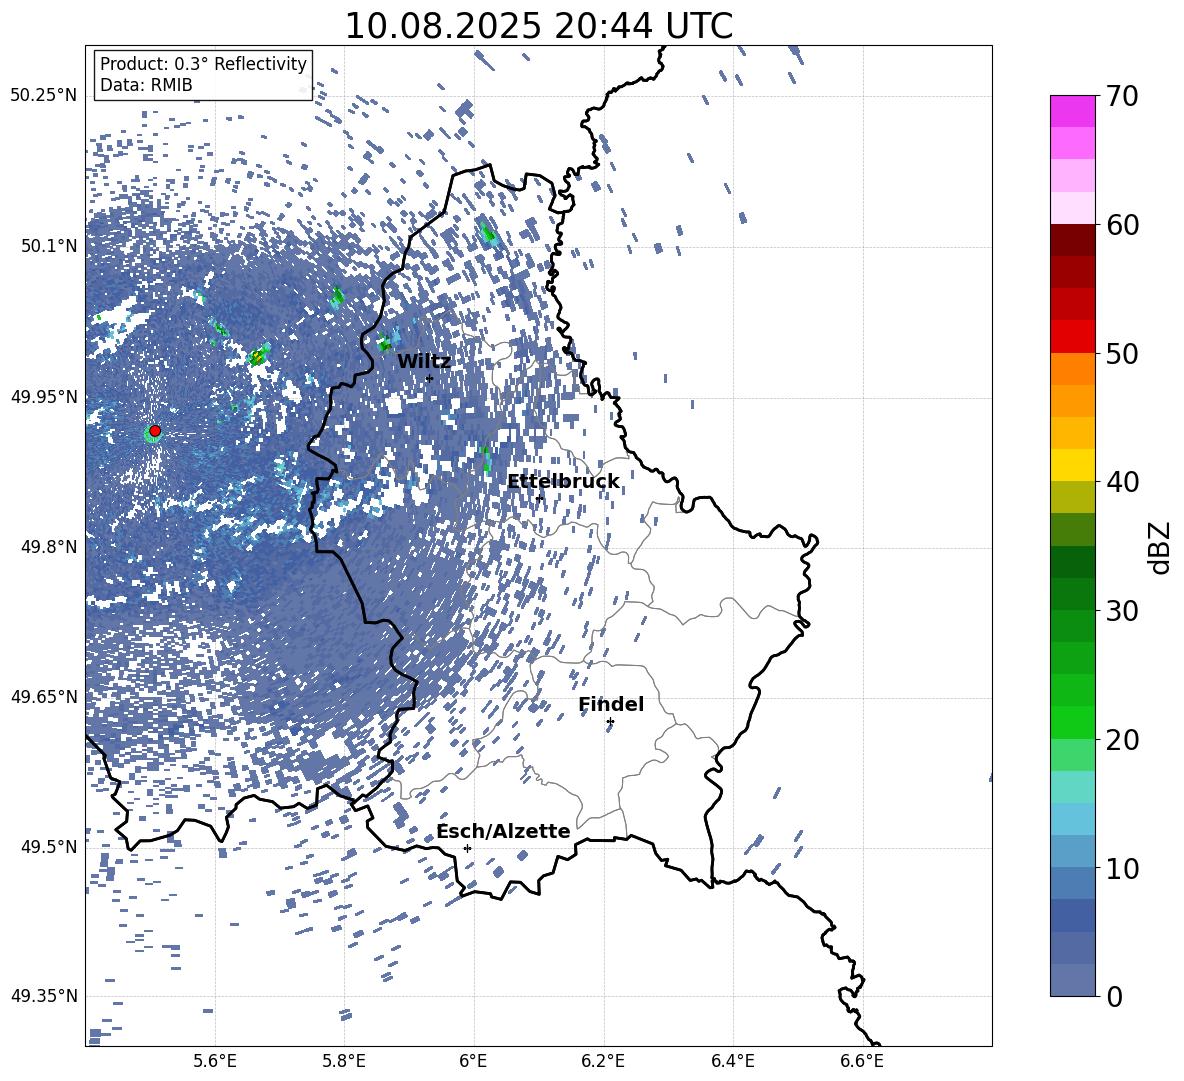The height and width of the screenshot is (1081, 1184).
Task: Click the red radar site marker
Action: point(155,431)
